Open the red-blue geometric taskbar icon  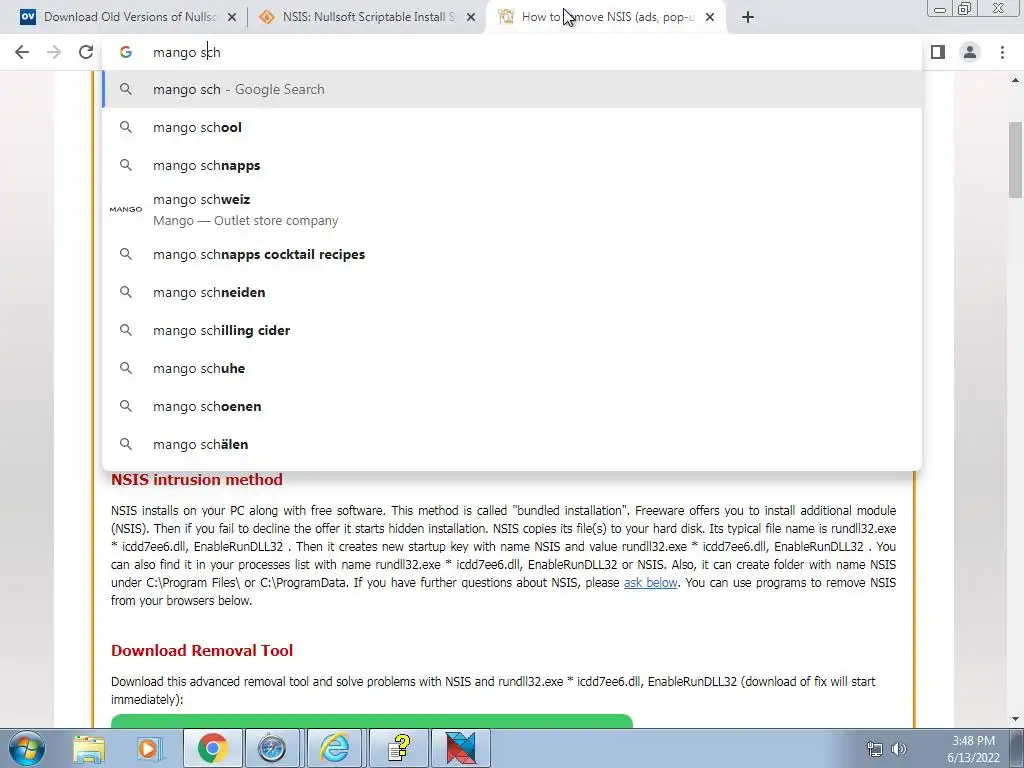(460, 748)
